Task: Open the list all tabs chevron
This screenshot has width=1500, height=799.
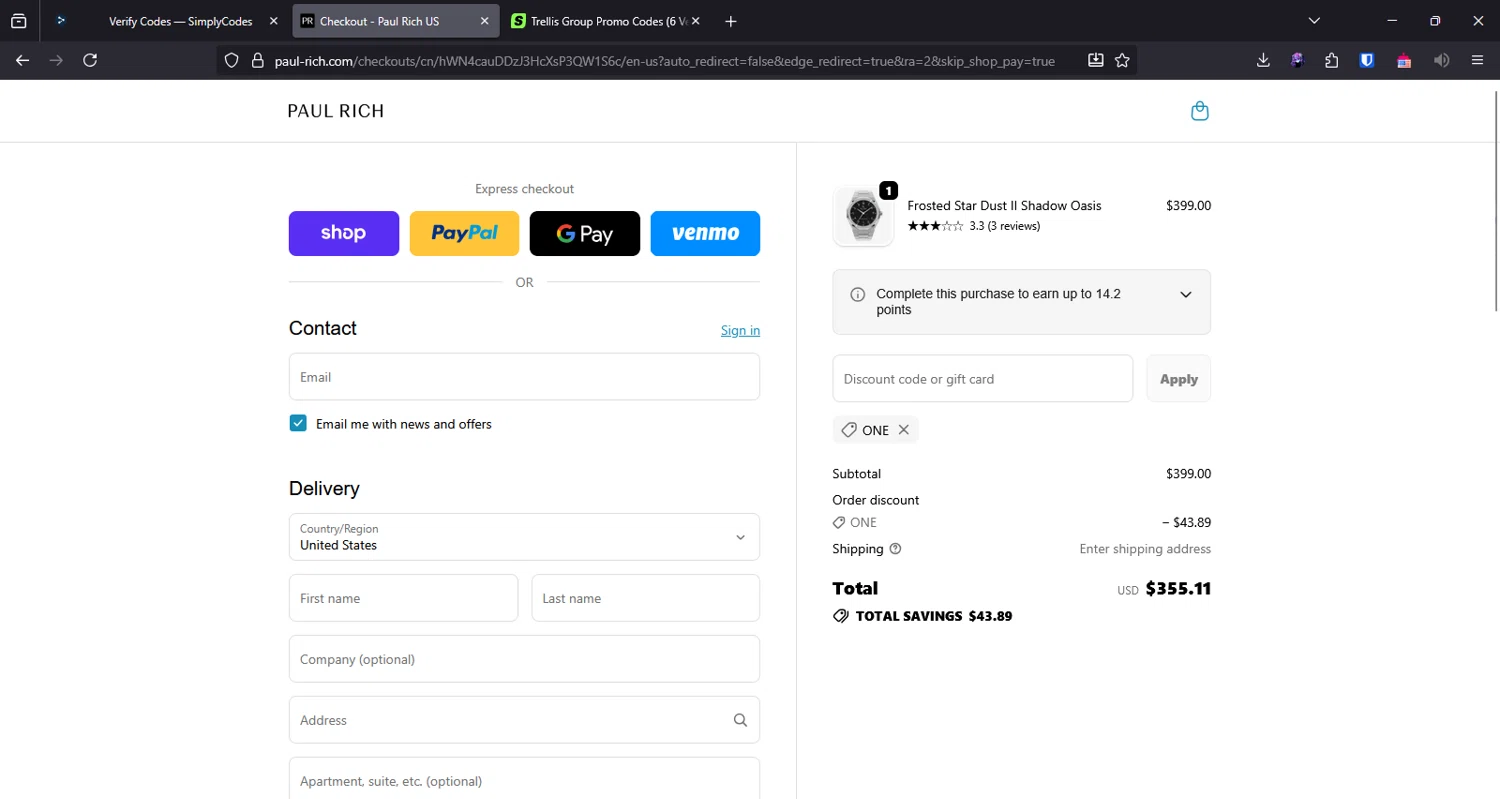Action: [x=1314, y=21]
